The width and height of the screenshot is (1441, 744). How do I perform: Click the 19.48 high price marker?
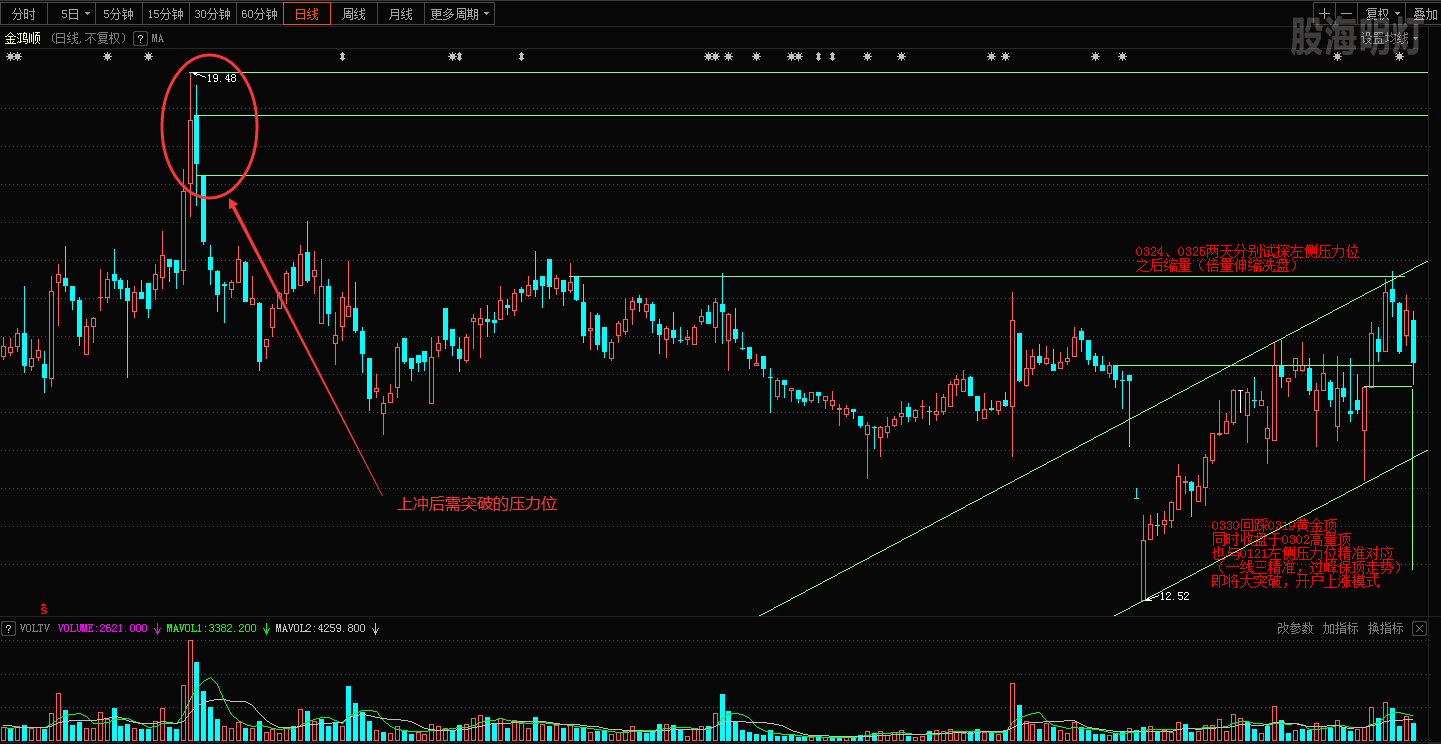(x=220, y=78)
